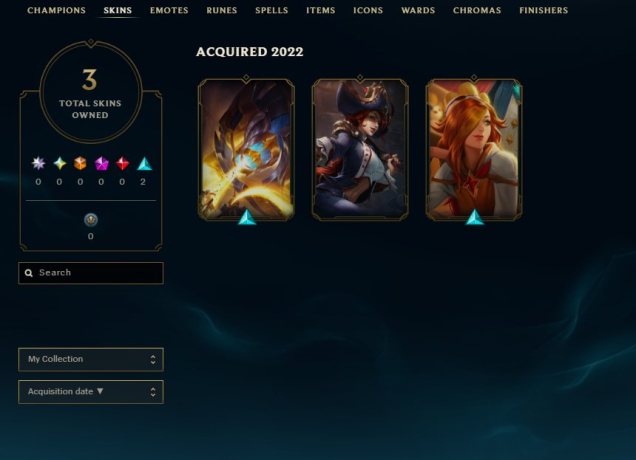636x460 pixels.
Task: Click the orange Legendary rarity gem icon
Action: 80,163
